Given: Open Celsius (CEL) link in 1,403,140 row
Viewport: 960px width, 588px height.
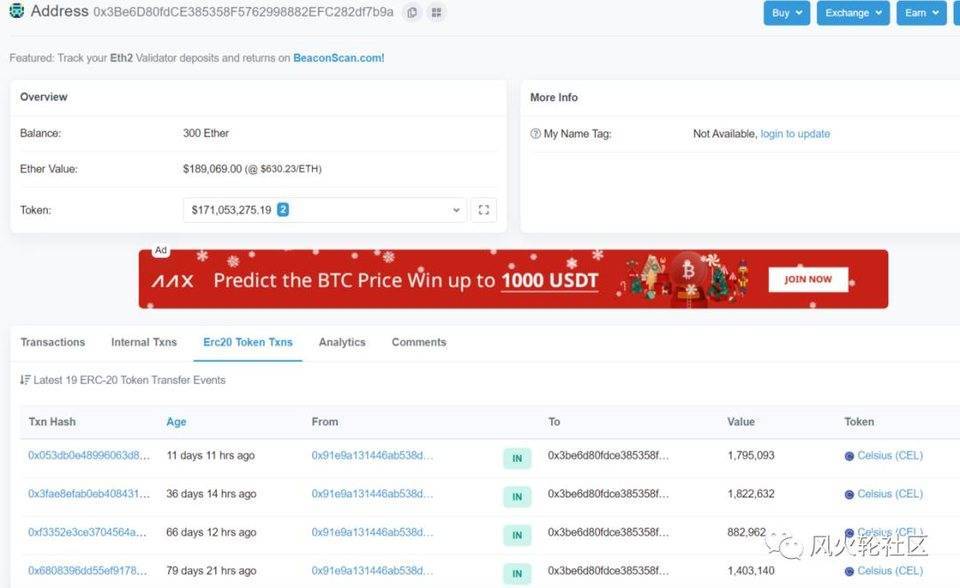Looking at the screenshot, I should click(x=890, y=571).
